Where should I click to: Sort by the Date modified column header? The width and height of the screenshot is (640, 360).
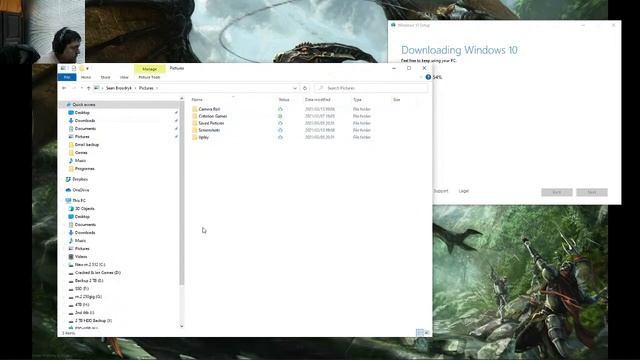pos(318,100)
